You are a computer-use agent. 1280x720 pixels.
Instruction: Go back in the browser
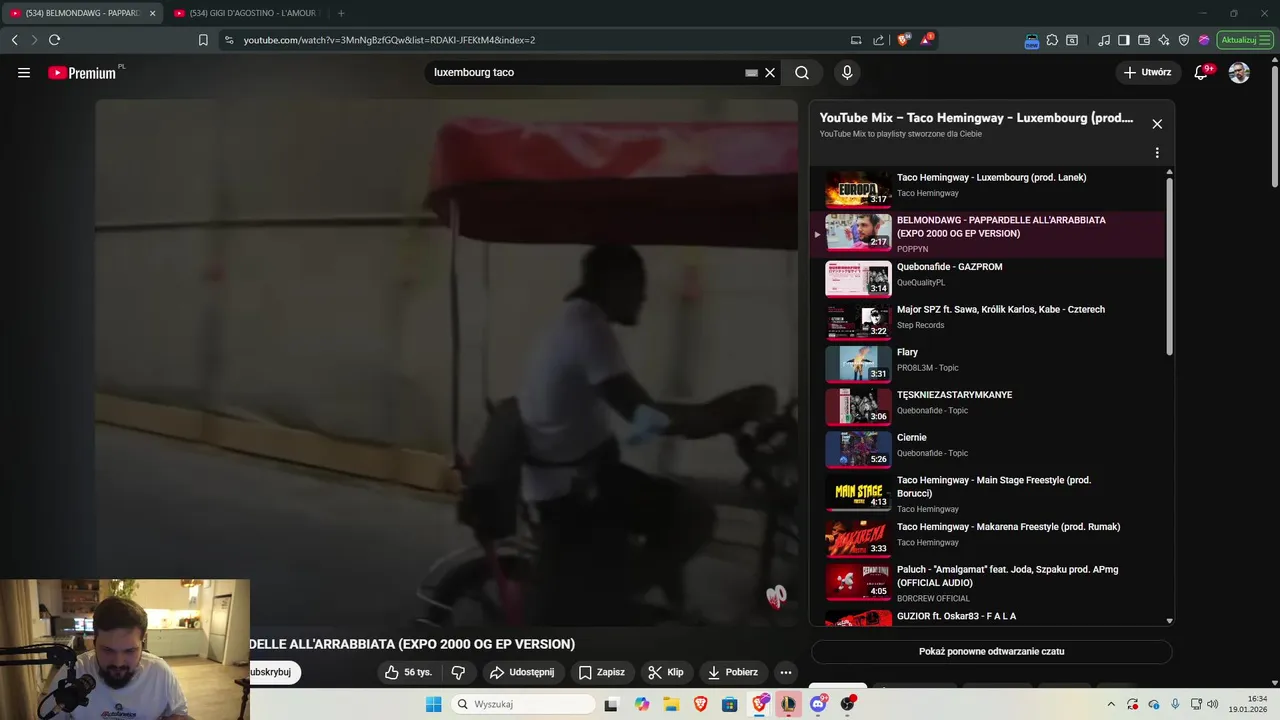pyautogui.click(x=14, y=40)
